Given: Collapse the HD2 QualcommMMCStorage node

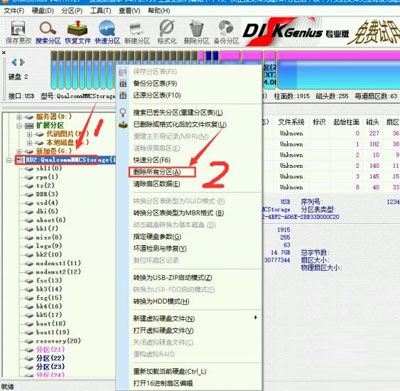Looking at the screenshot, I should coord(9,160).
